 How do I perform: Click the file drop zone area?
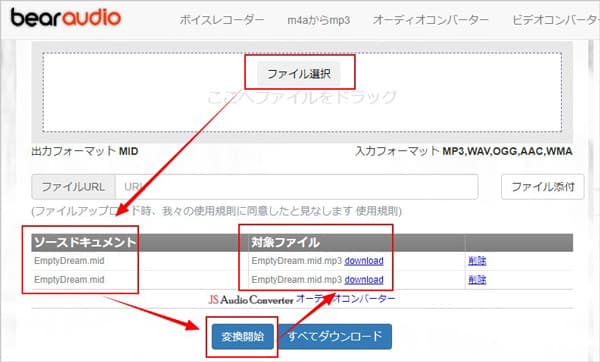point(302,93)
